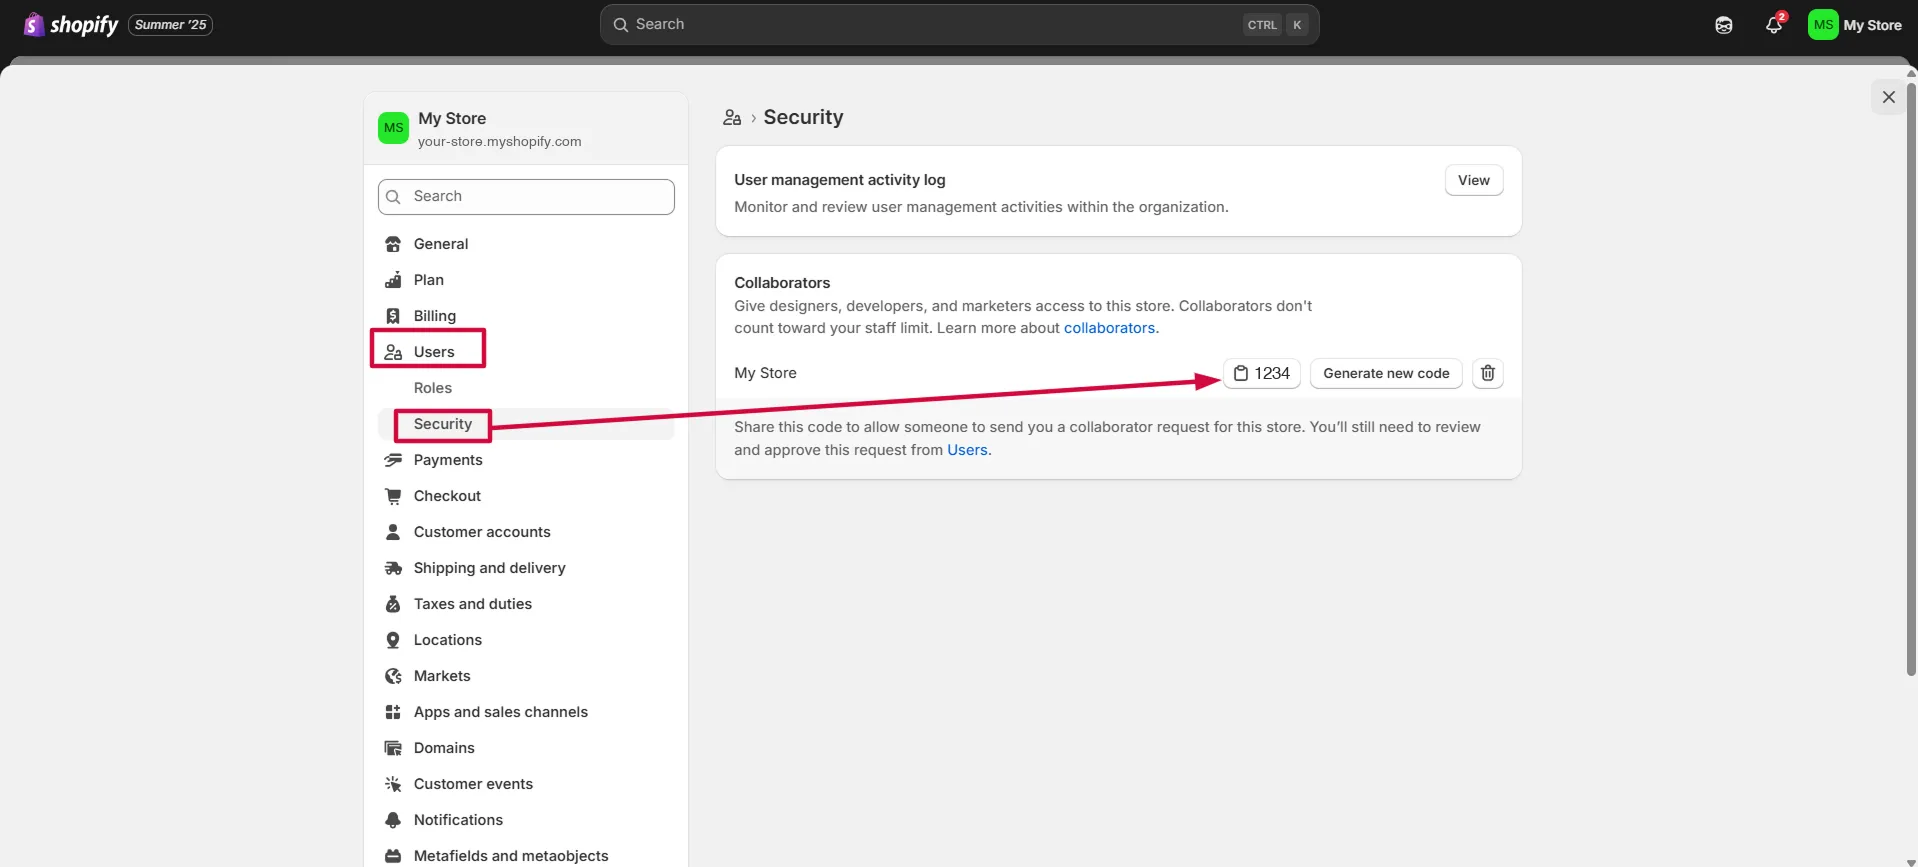1918x867 pixels.
Task: Click the Markets globe icon
Action: point(393,676)
